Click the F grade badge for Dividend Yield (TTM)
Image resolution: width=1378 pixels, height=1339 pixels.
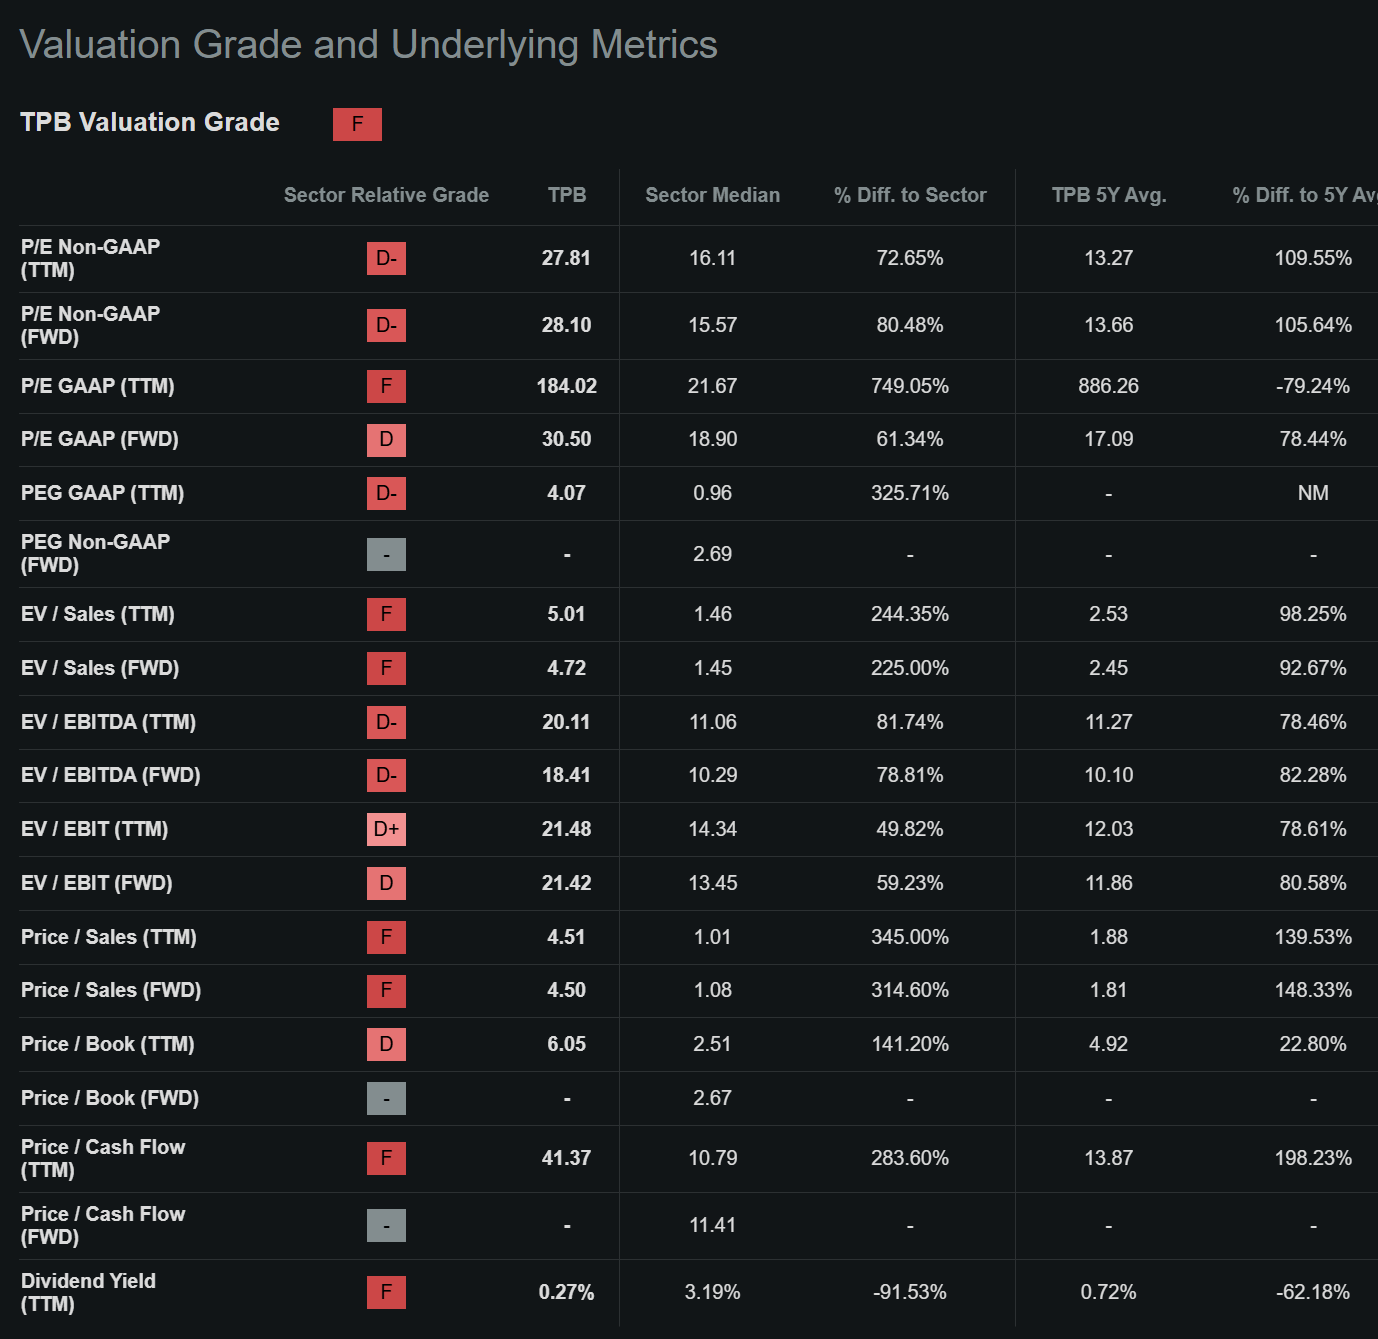pos(386,1292)
